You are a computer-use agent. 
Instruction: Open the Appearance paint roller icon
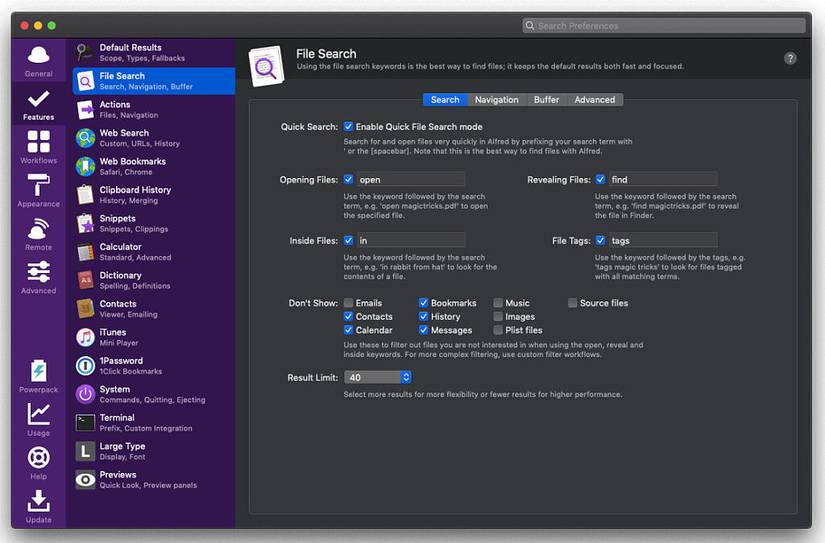click(38, 185)
